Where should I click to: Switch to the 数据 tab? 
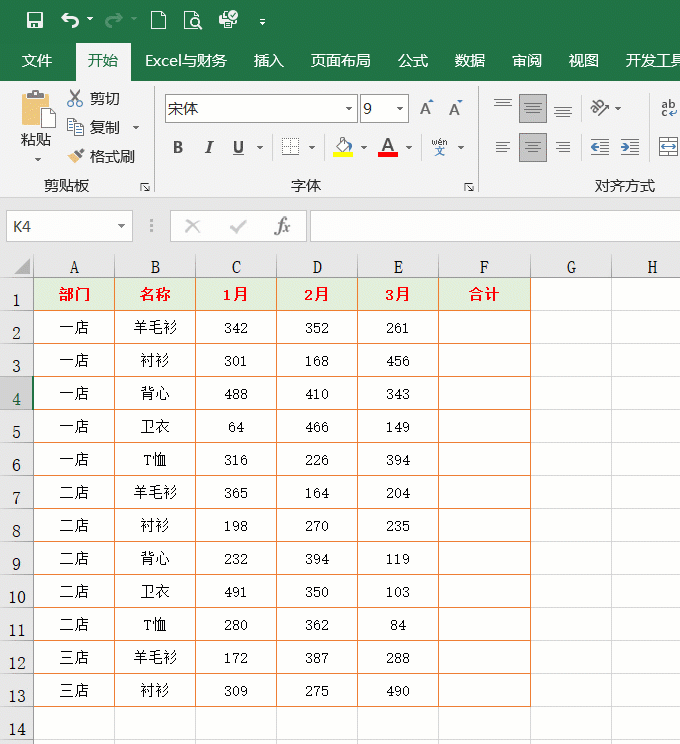point(470,61)
